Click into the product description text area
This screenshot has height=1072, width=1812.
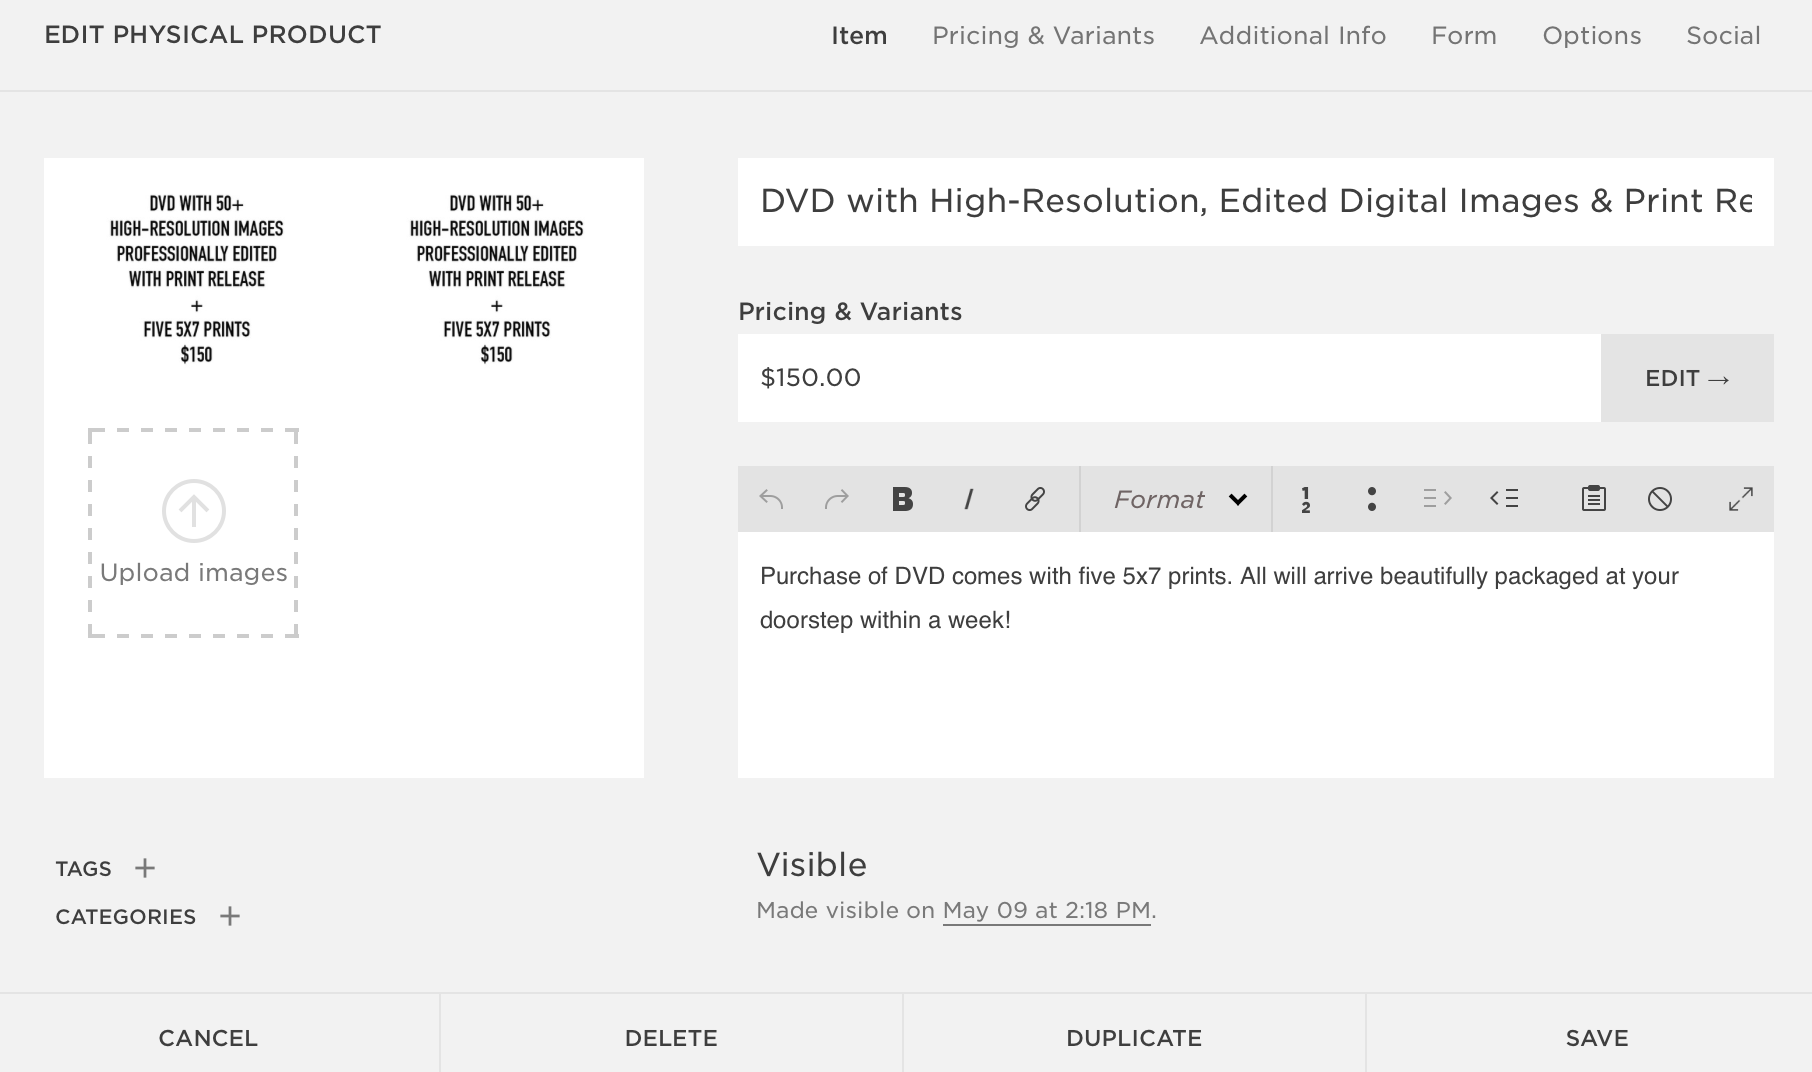1256,655
